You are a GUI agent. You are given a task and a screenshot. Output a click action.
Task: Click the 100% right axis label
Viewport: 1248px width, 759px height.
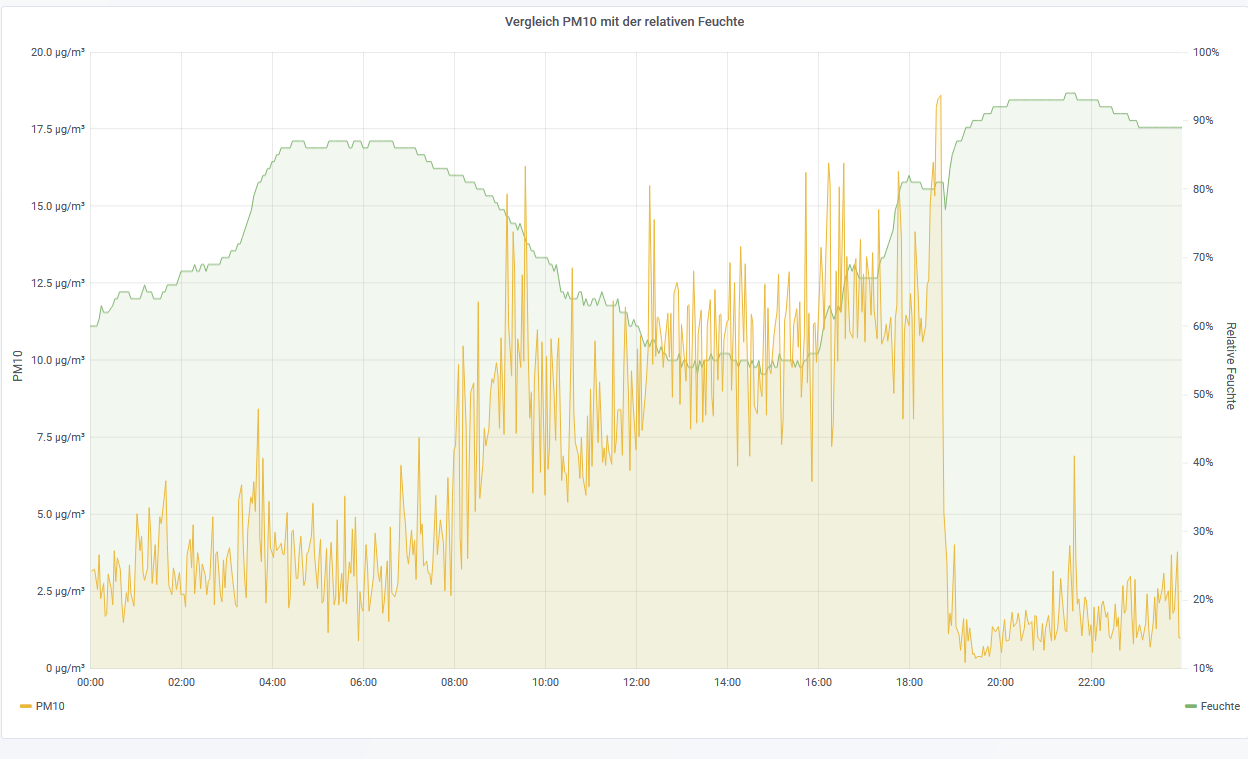(1206, 52)
